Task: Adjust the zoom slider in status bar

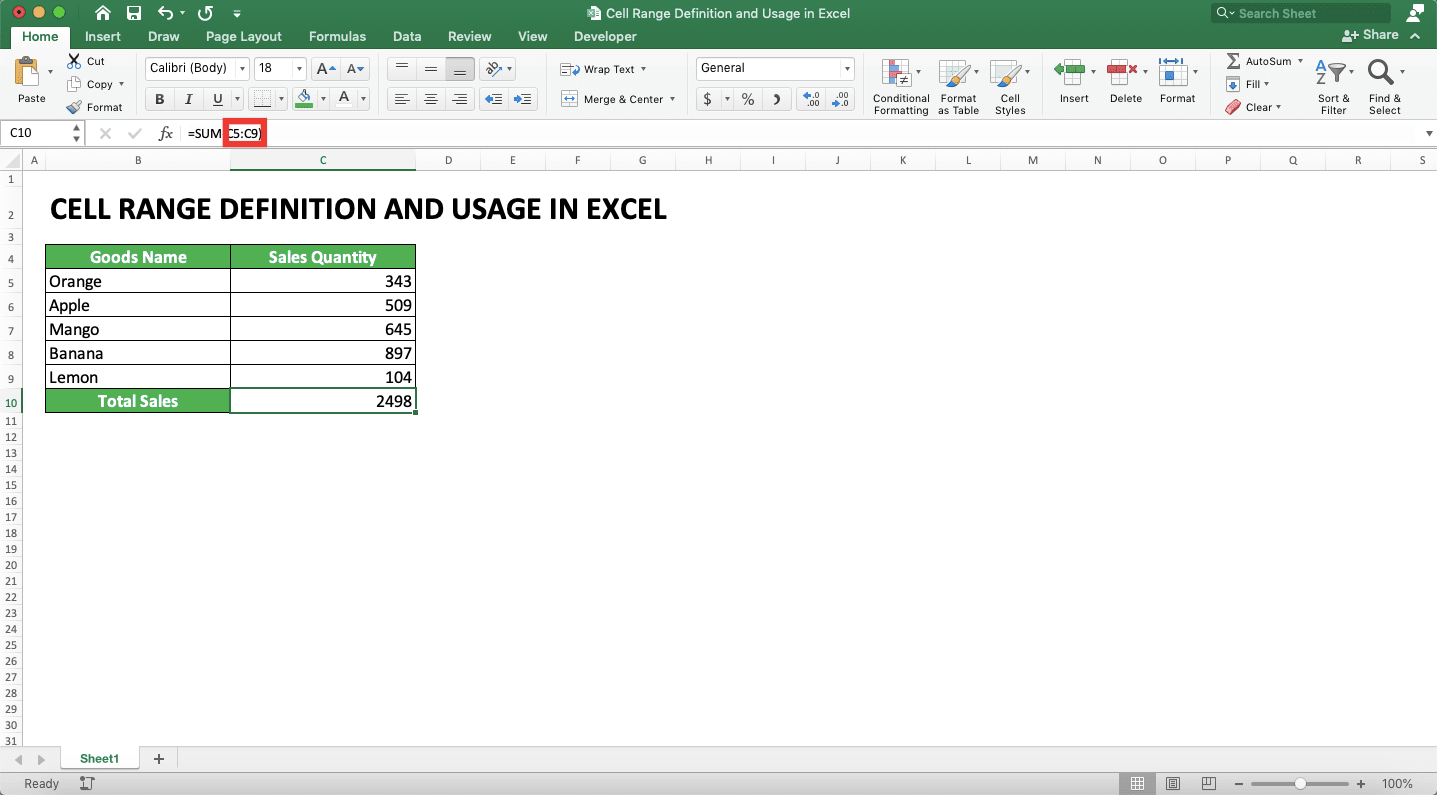Action: point(1300,784)
